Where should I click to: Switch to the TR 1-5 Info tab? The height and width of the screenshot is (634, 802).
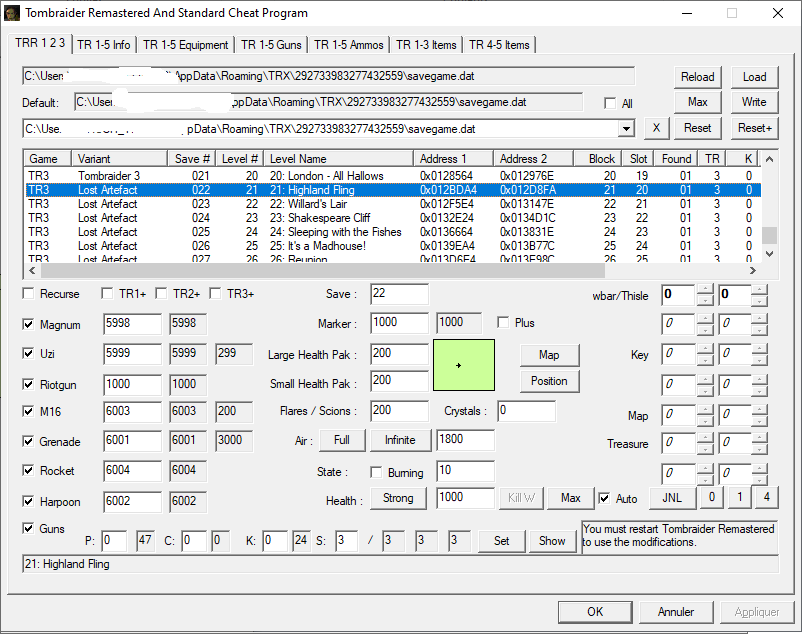point(104,45)
